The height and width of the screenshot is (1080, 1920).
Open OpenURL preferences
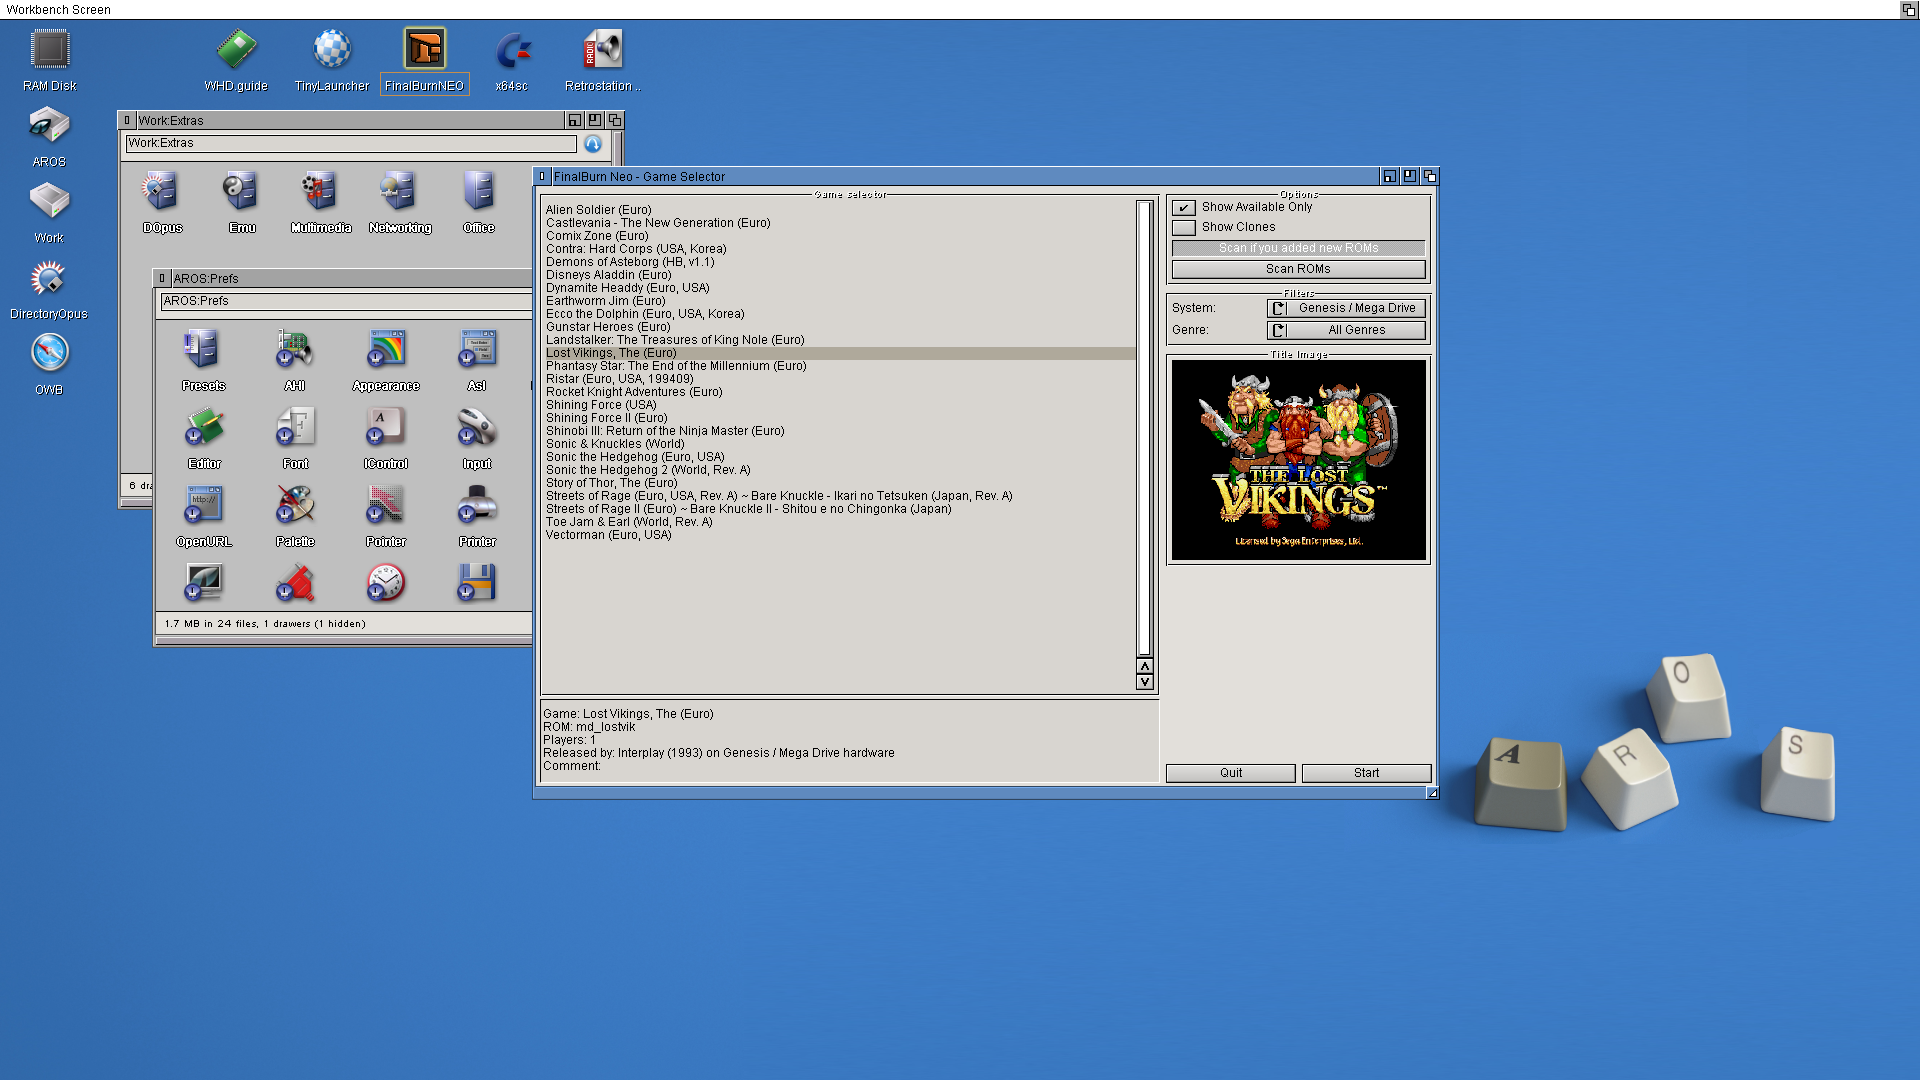tap(204, 516)
